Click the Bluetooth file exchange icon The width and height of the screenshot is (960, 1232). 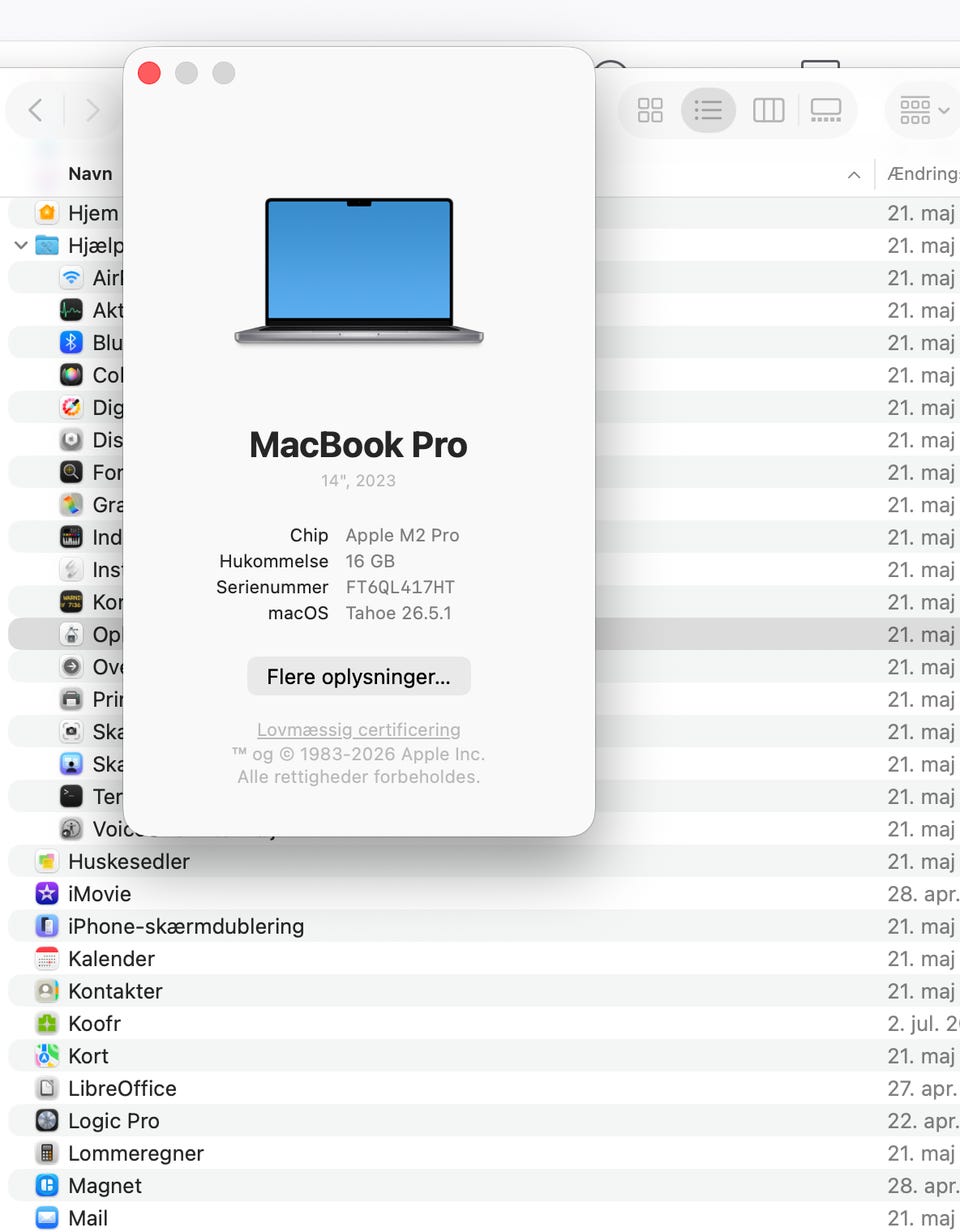pyautogui.click(x=71, y=342)
